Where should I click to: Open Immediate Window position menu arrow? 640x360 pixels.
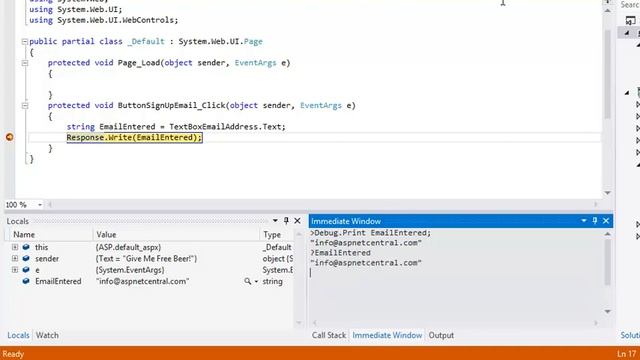(584, 221)
